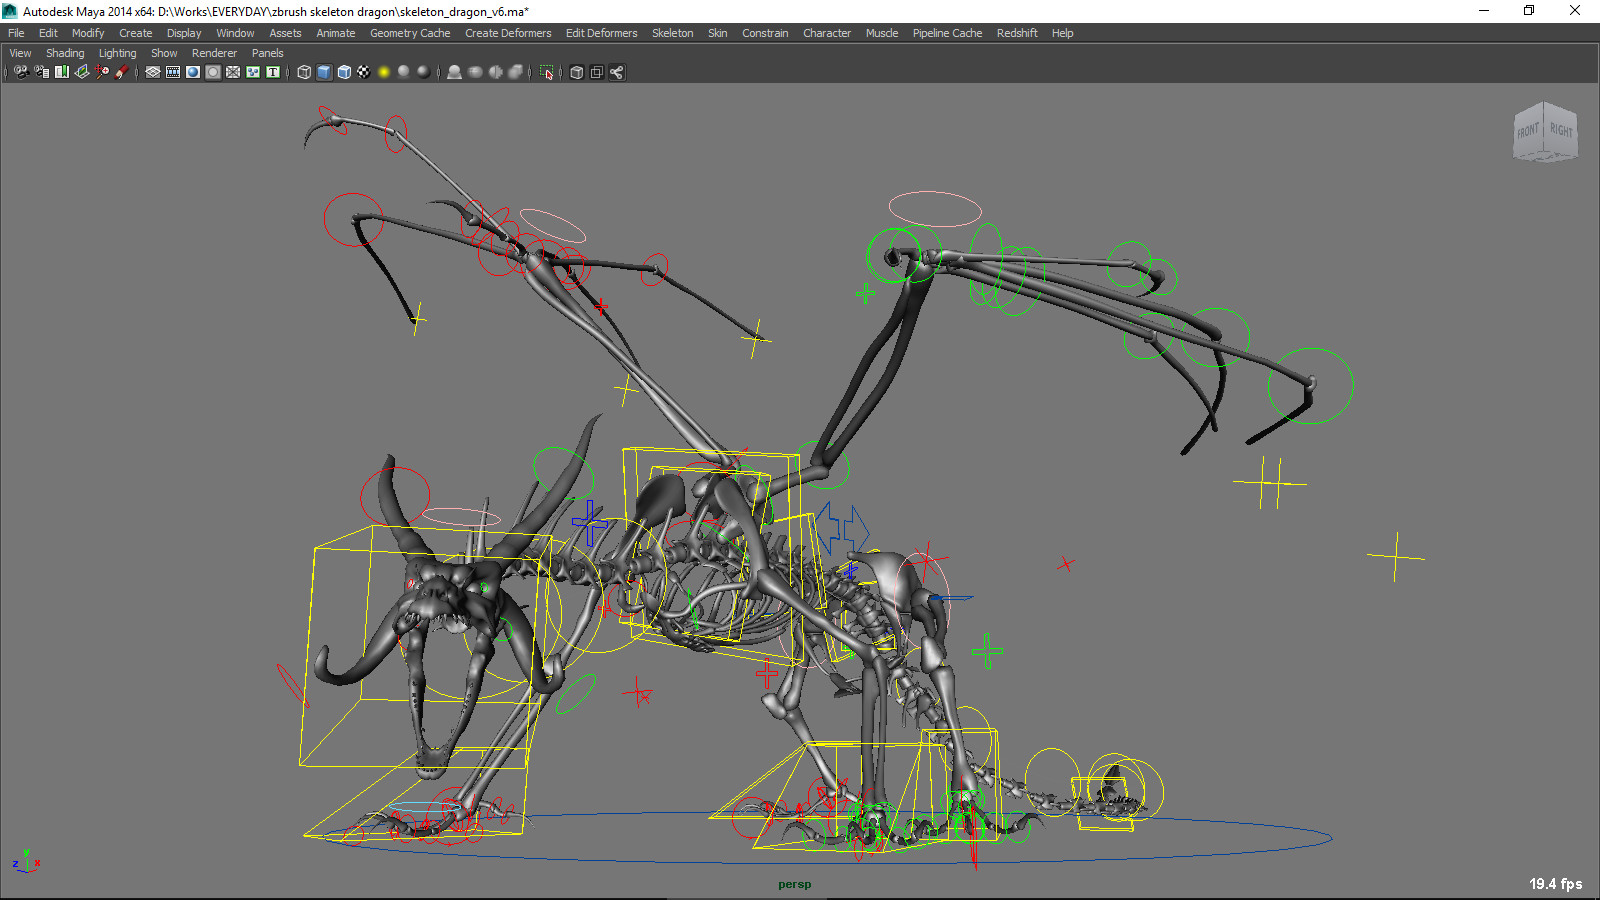The width and height of the screenshot is (1600, 900).
Task: Click the film gate display icon
Action: (172, 72)
